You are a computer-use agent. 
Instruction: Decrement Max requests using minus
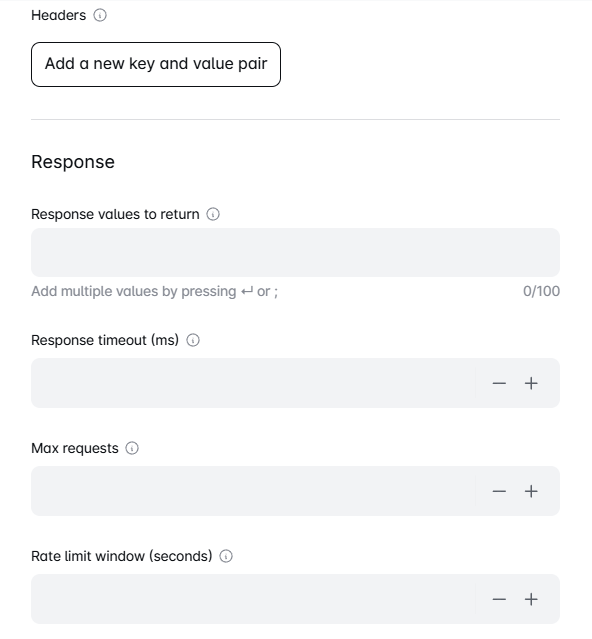point(499,491)
